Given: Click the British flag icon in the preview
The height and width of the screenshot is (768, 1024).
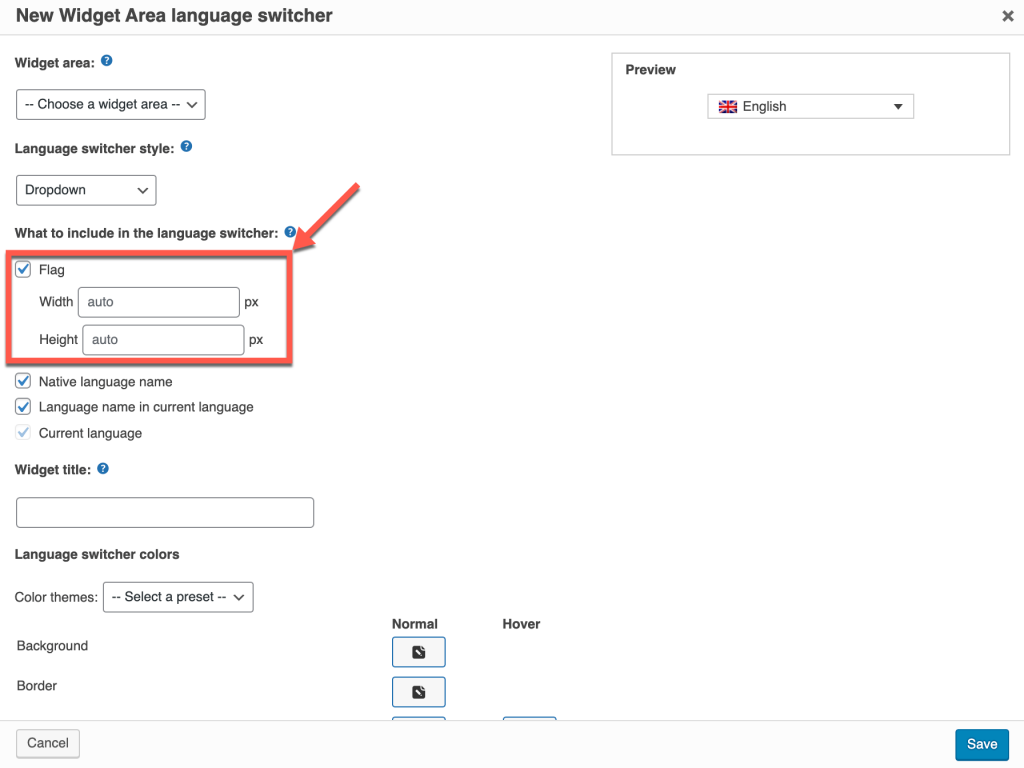Looking at the screenshot, I should pyautogui.click(x=728, y=106).
